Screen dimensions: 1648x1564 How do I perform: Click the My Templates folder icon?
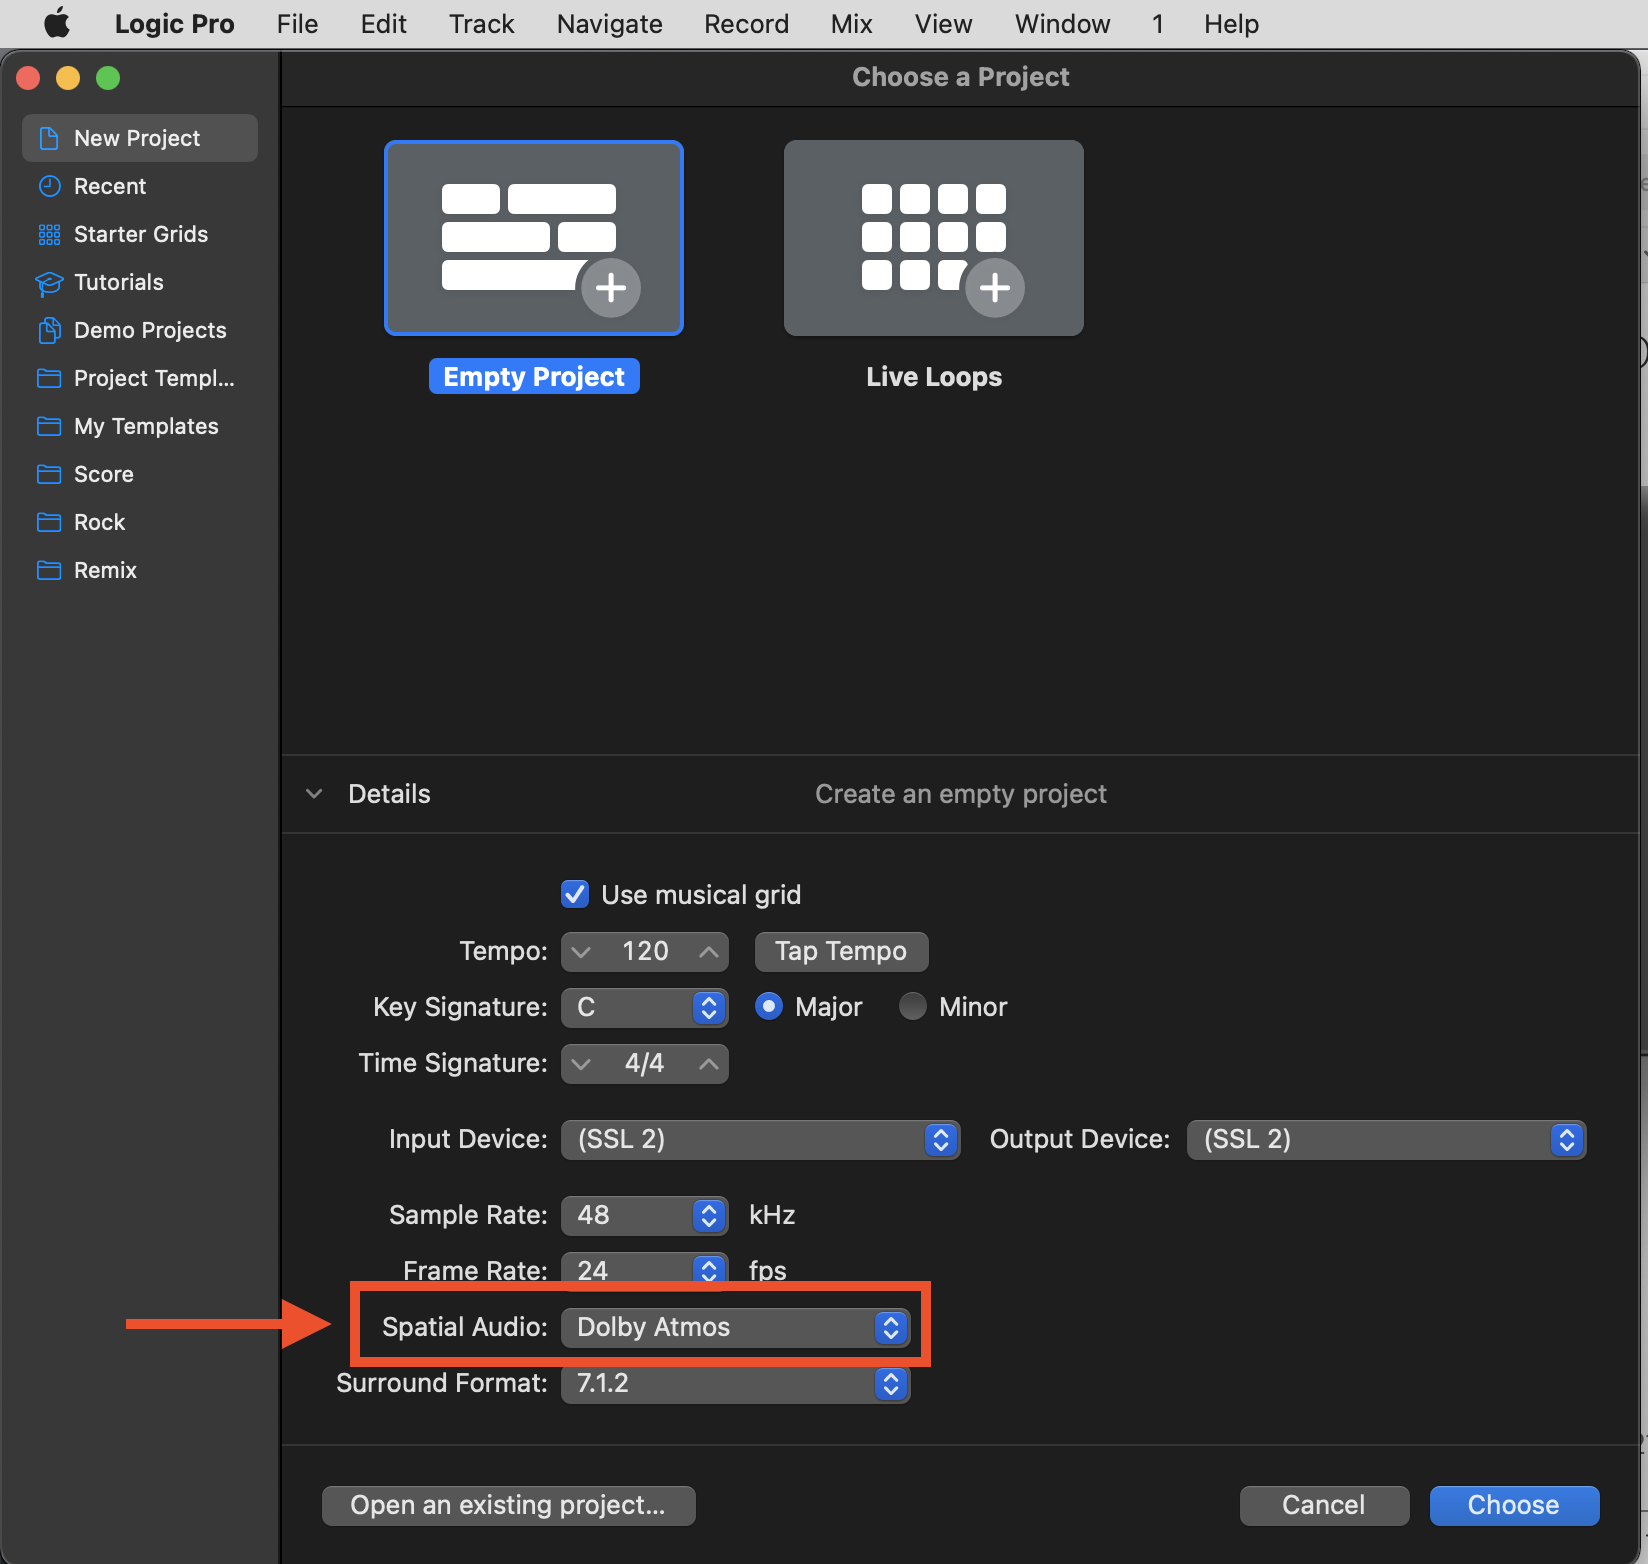[49, 426]
